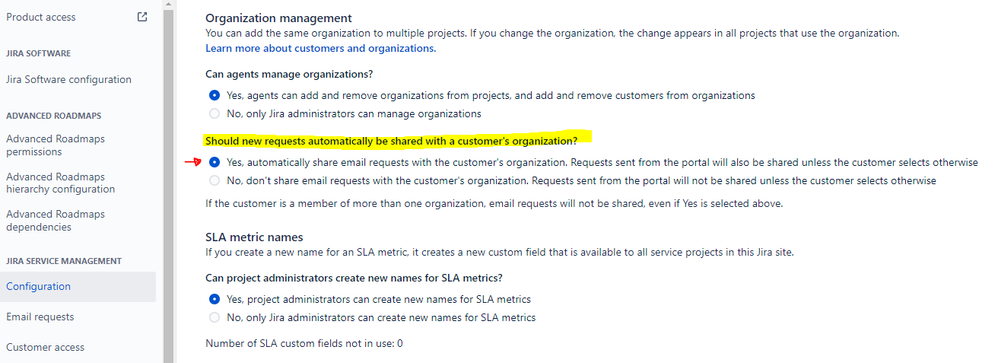
Task: Choose No, only Jira administrators create SLA names
Action: [214, 317]
